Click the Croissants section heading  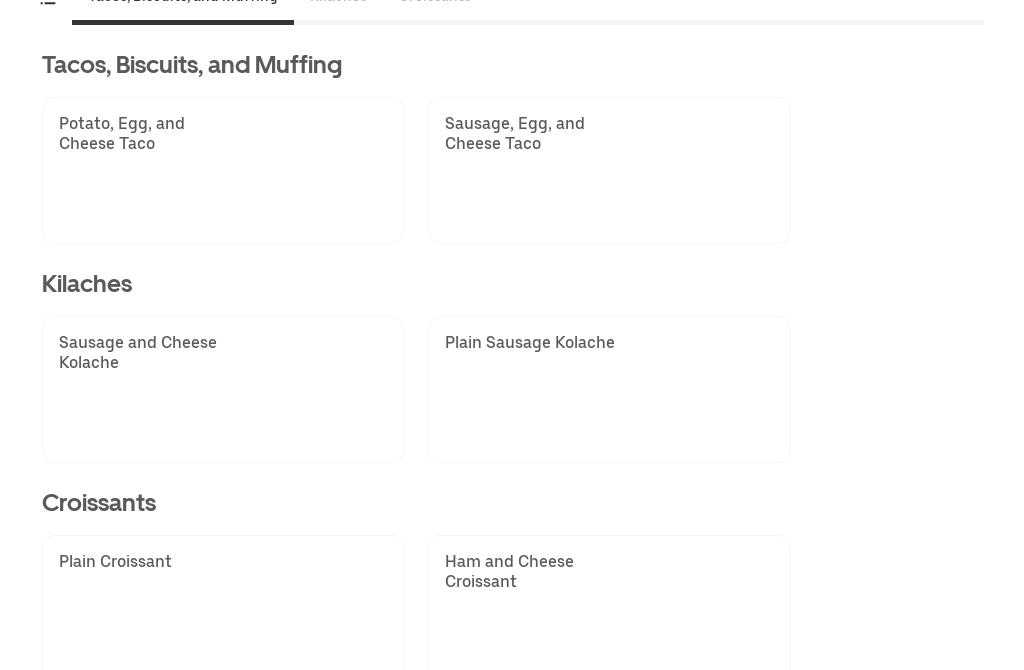coord(99,502)
